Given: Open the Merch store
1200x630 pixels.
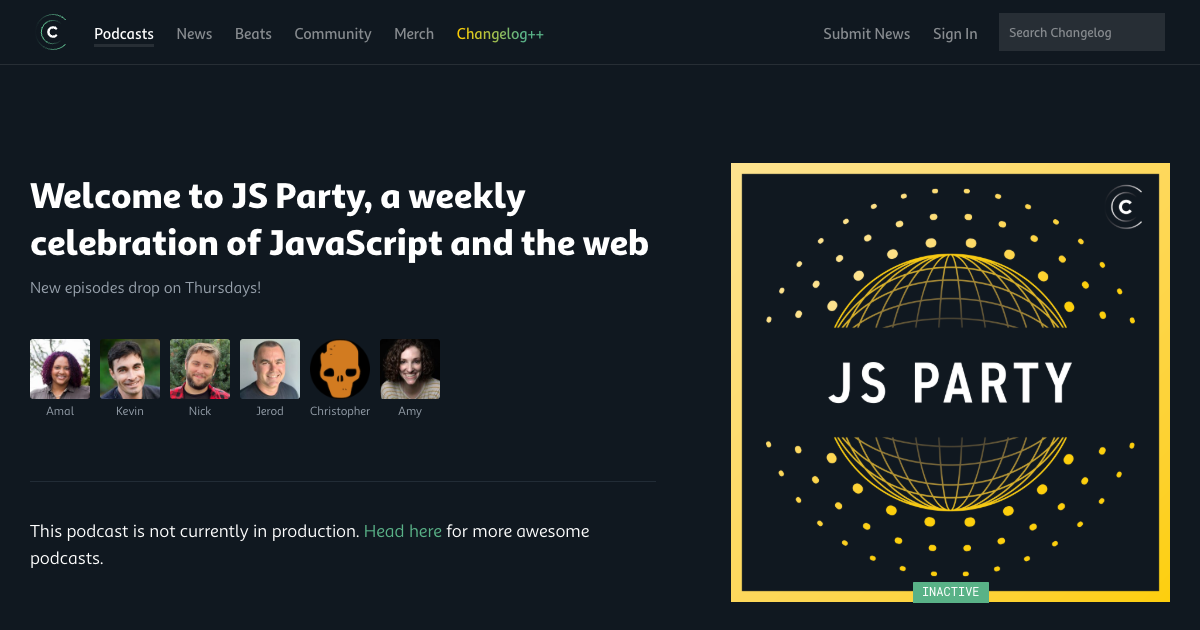Looking at the screenshot, I should pos(413,33).
